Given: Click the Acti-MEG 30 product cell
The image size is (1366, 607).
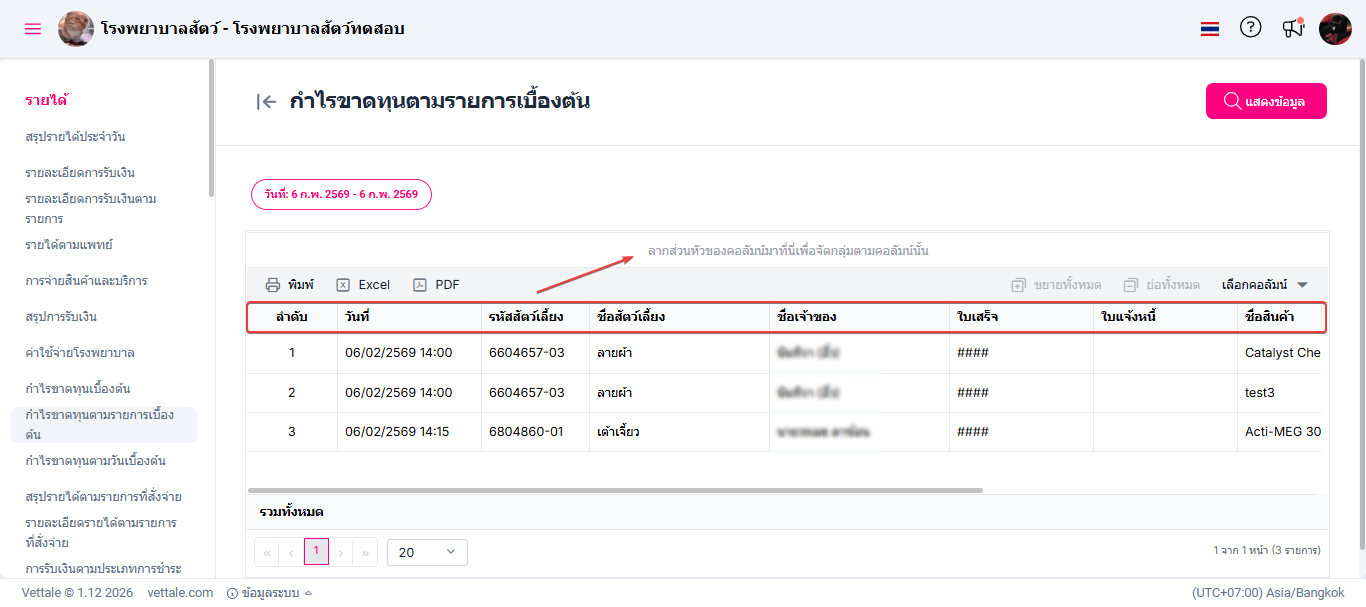Looking at the screenshot, I should (1282, 432).
